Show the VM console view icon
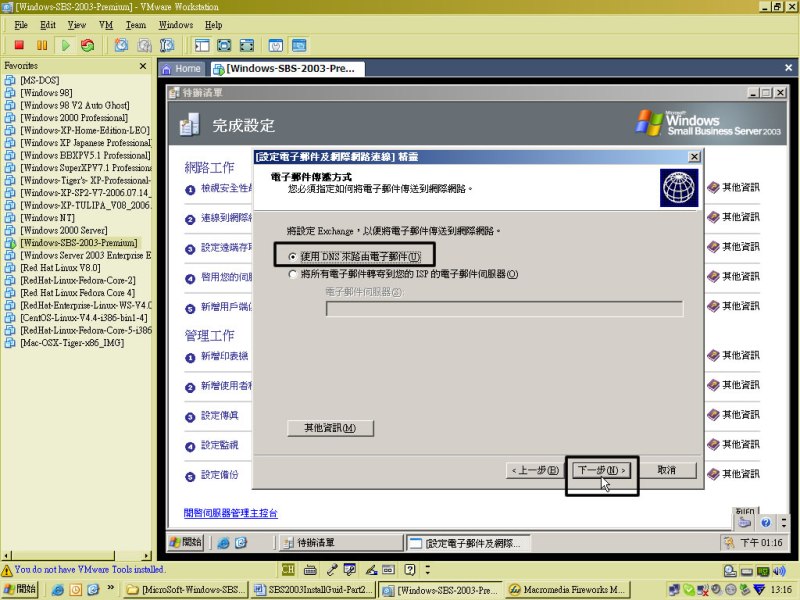Image resolution: width=800 pixels, height=600 pixels. pyautogui.click(x=299, y=45)
